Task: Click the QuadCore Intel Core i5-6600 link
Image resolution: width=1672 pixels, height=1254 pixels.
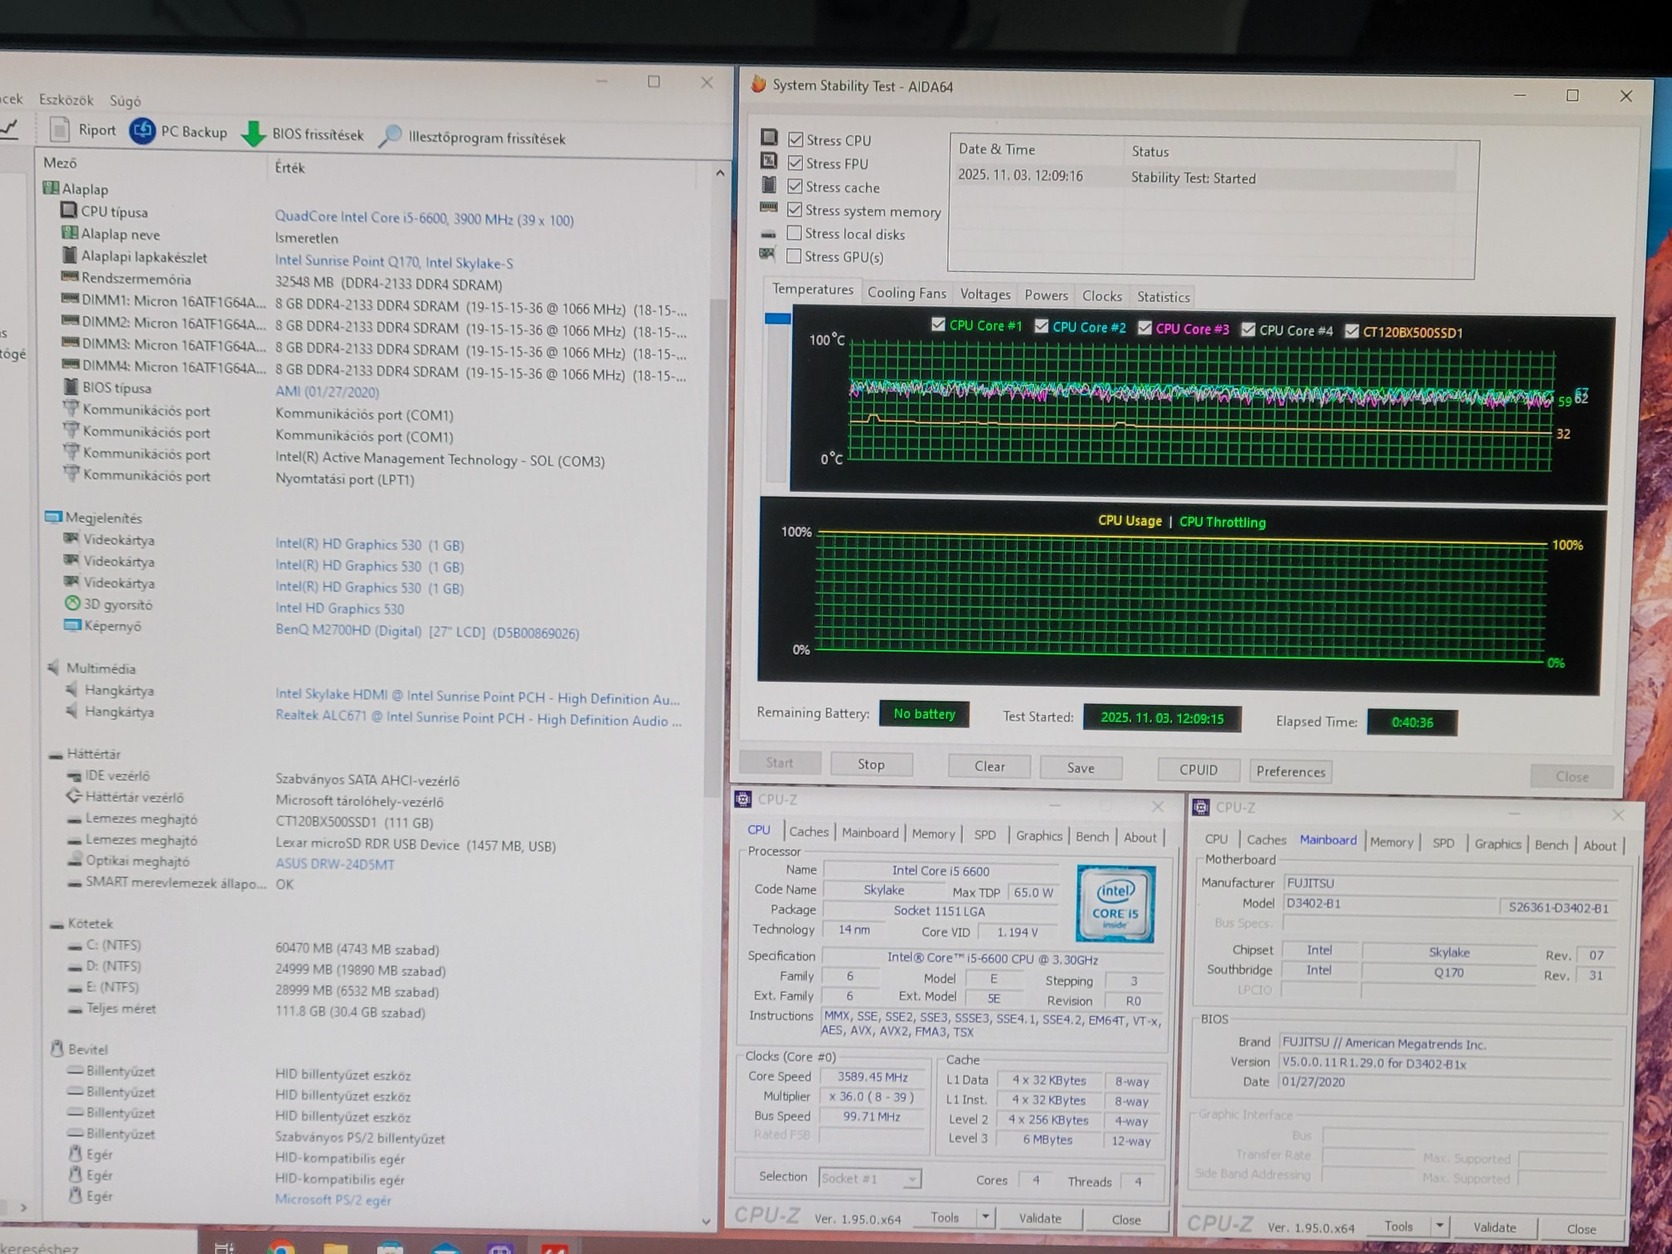Action: pos(424,219)
